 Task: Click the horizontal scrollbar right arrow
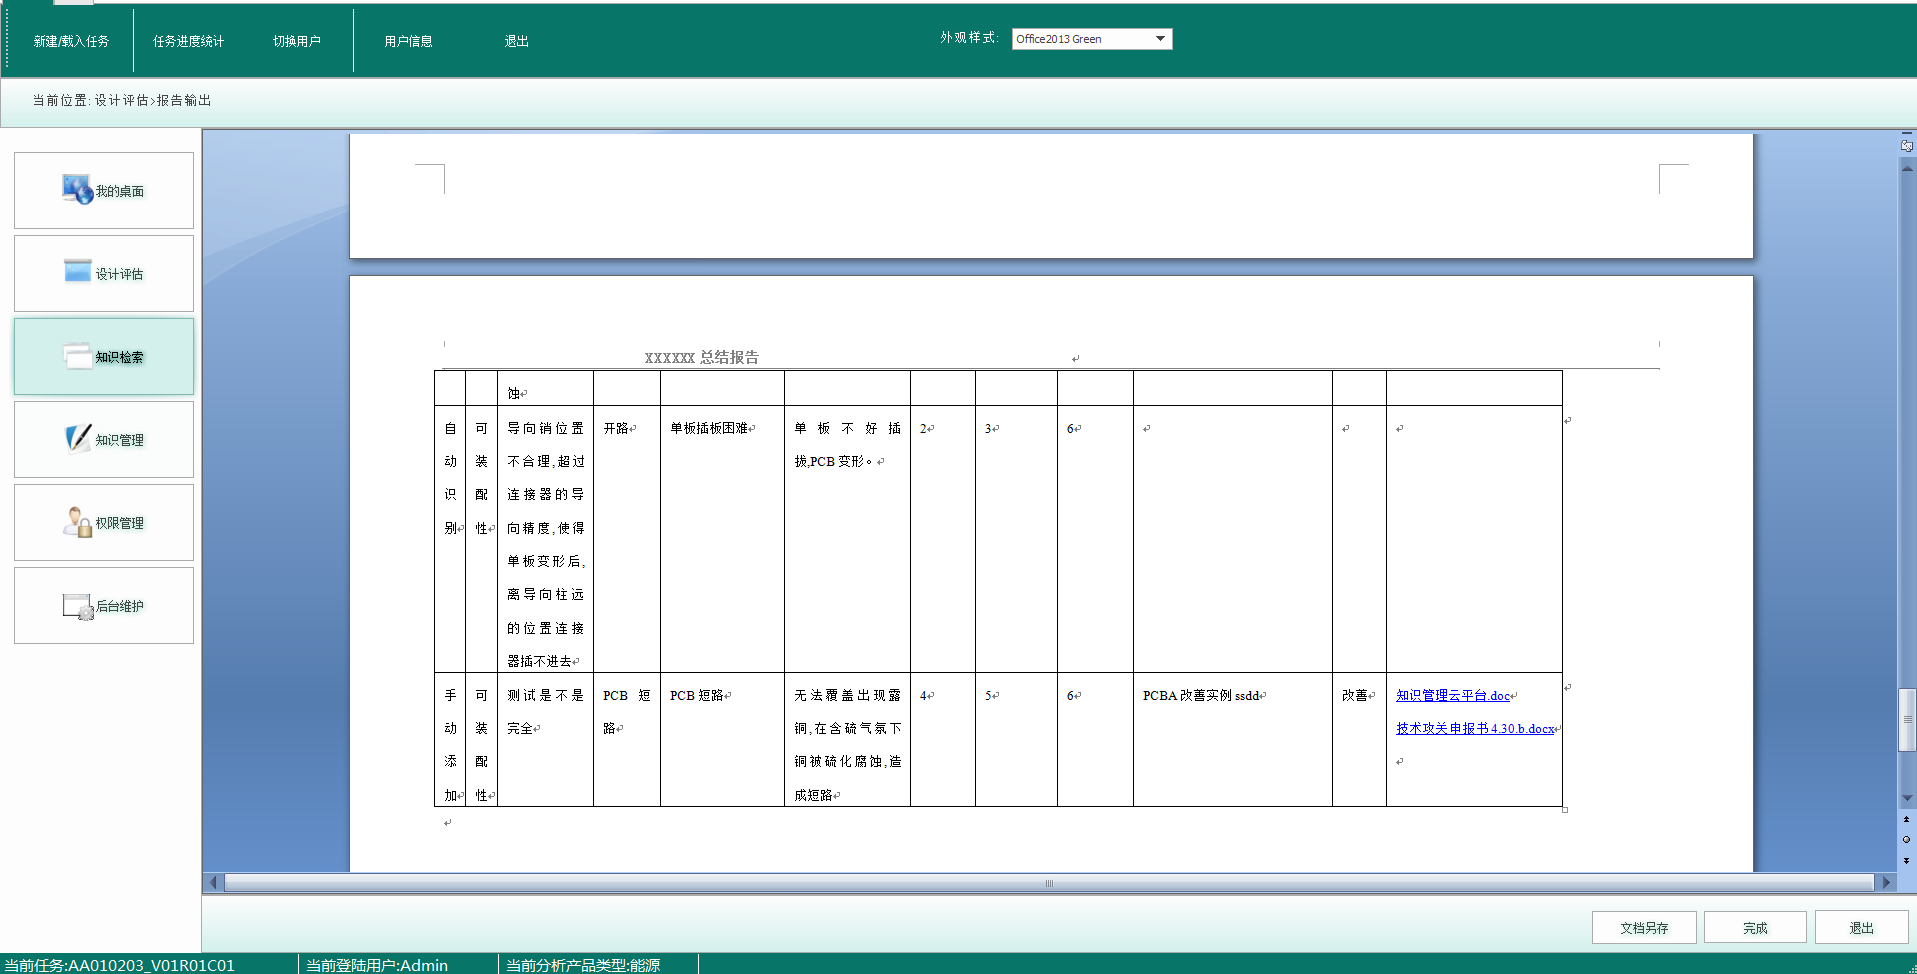[1886, 883]
